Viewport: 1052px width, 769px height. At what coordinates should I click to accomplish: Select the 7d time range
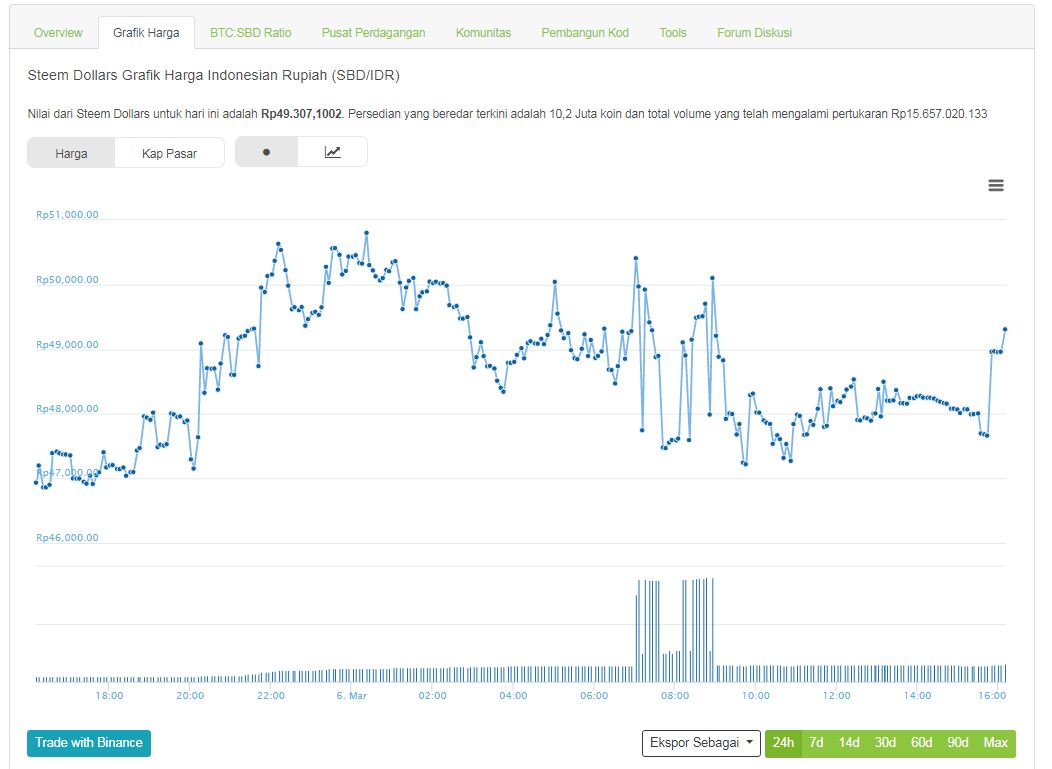816,743
